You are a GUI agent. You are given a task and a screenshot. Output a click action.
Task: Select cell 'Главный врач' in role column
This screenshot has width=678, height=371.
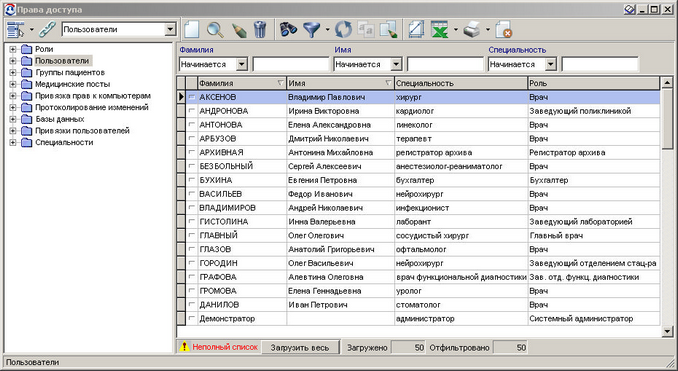594,236
